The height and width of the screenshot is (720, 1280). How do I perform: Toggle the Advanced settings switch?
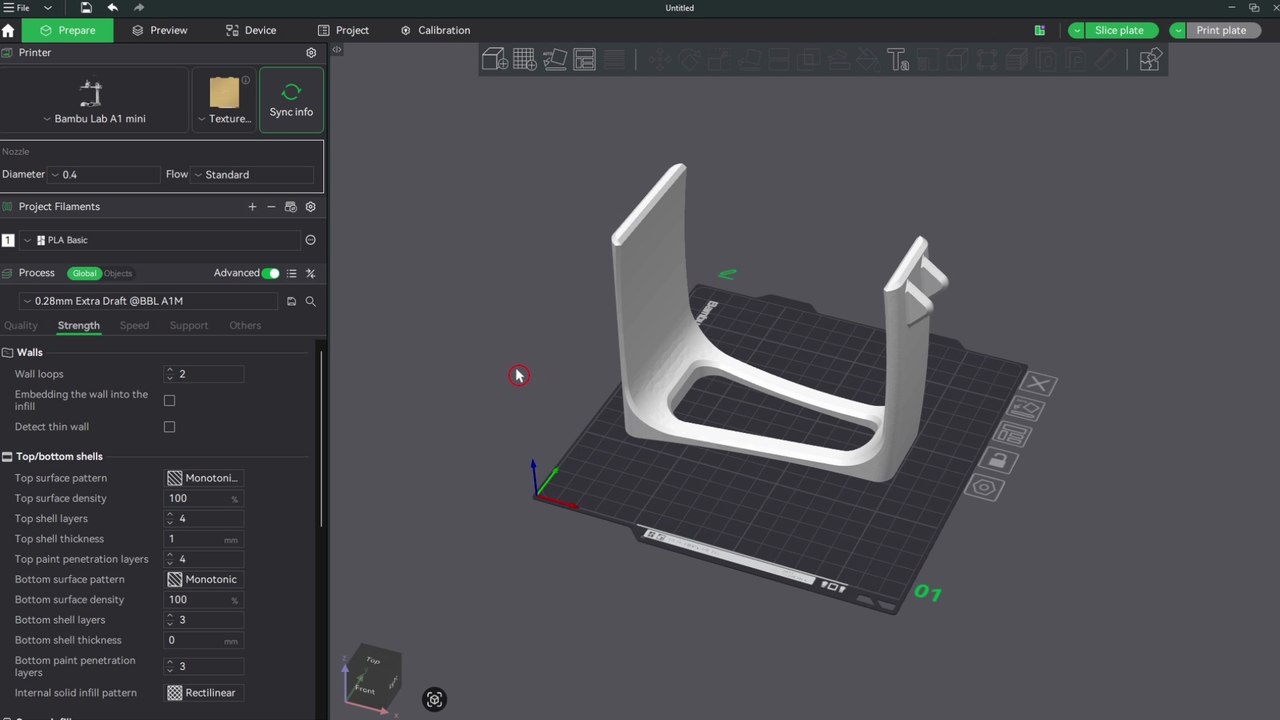point(270,273)
